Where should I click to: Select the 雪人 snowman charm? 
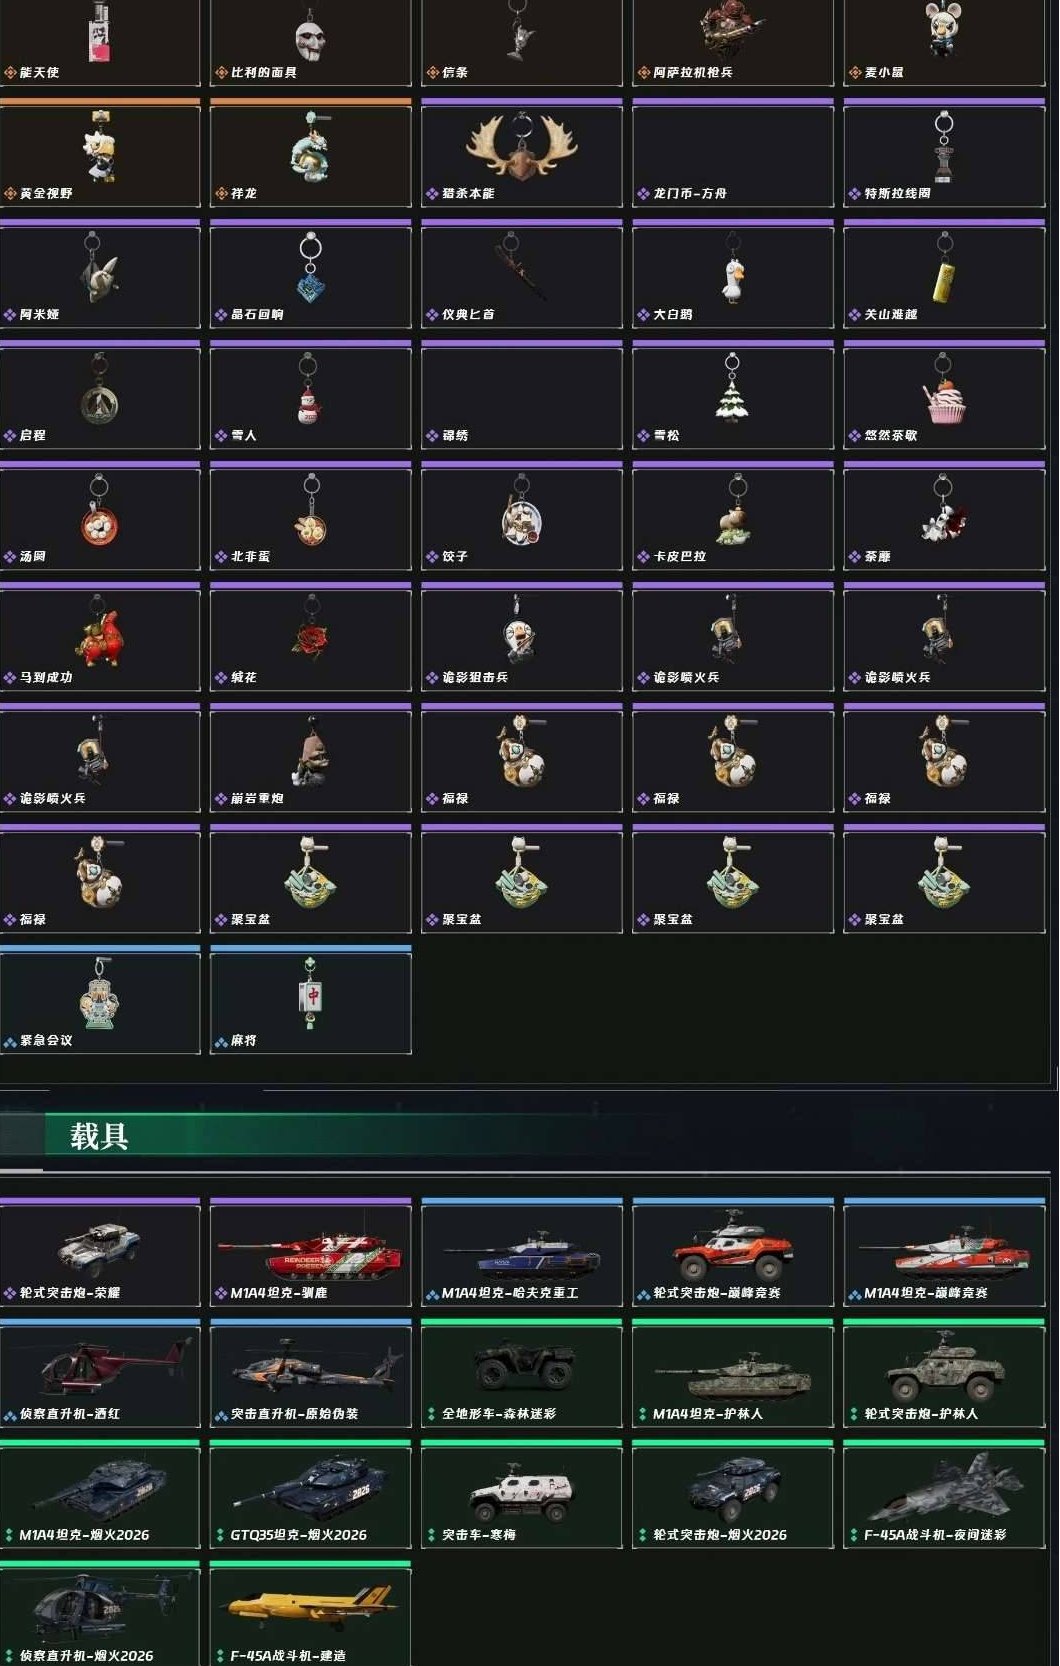(311, 396)
